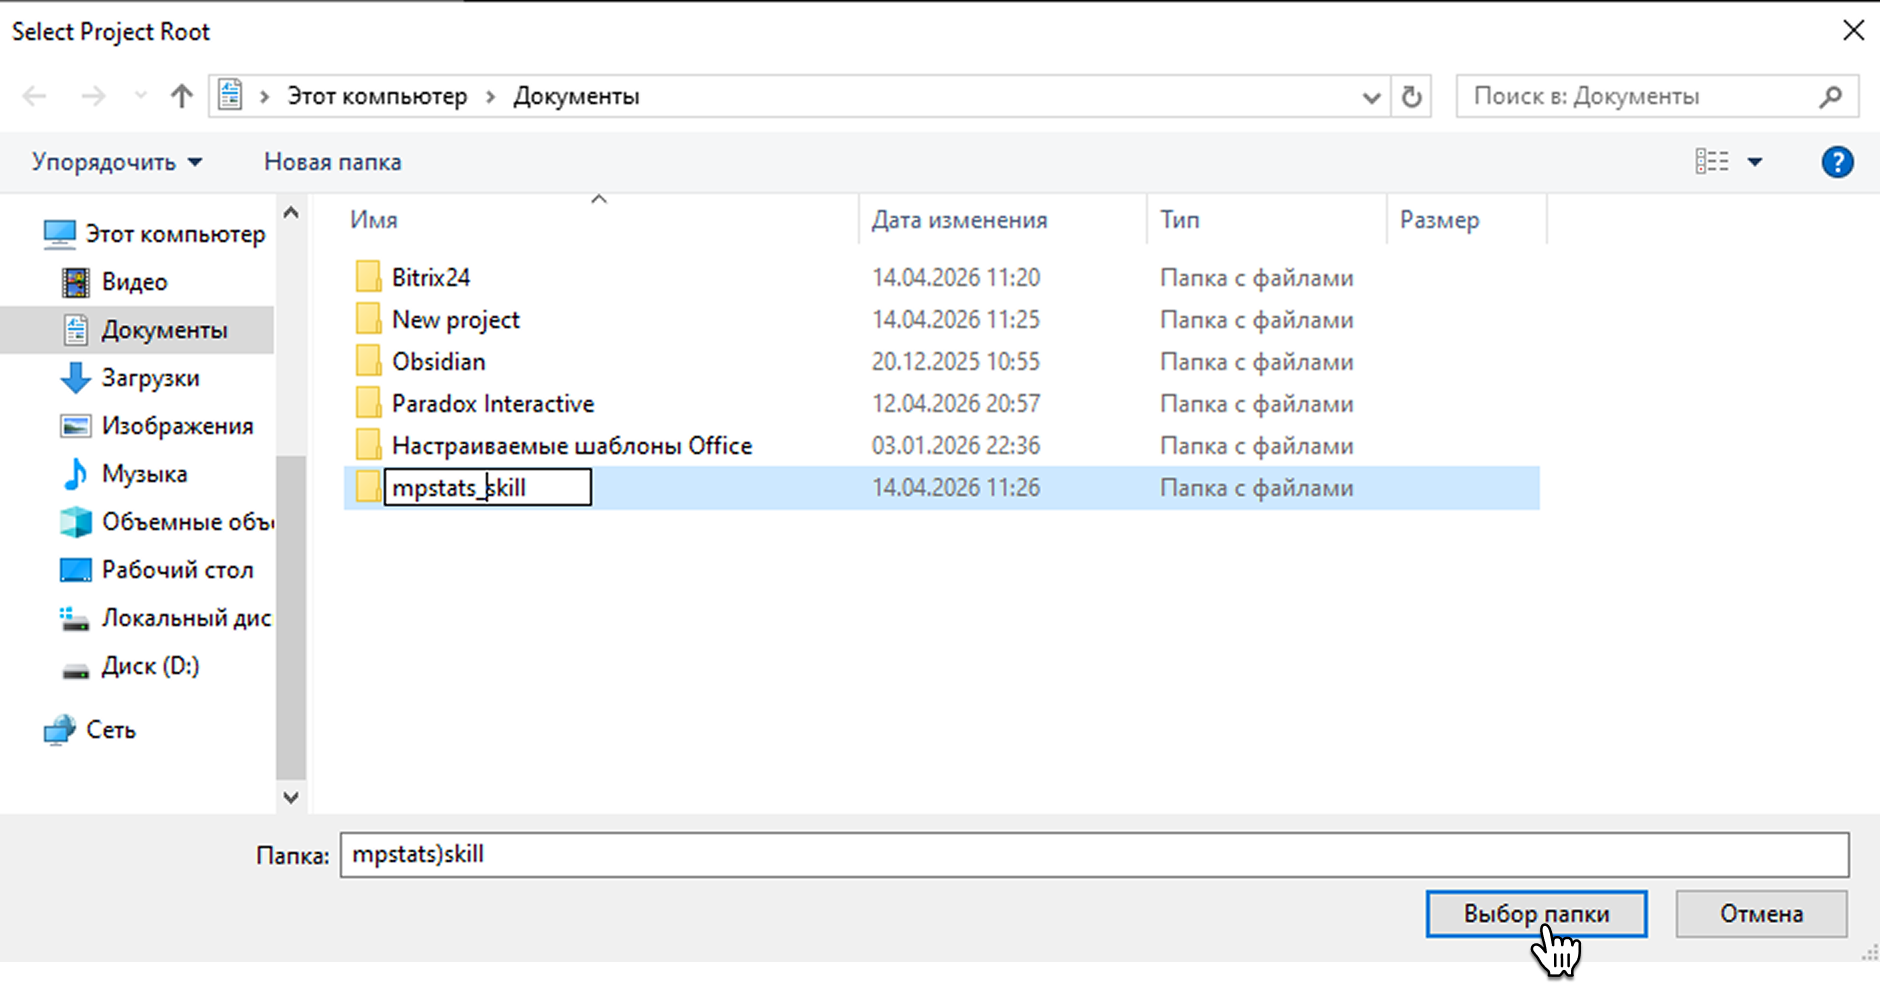Viewport: 1880px width, 990px height.
Task: Click the search magnifier icon
Action: point(1830,97)
